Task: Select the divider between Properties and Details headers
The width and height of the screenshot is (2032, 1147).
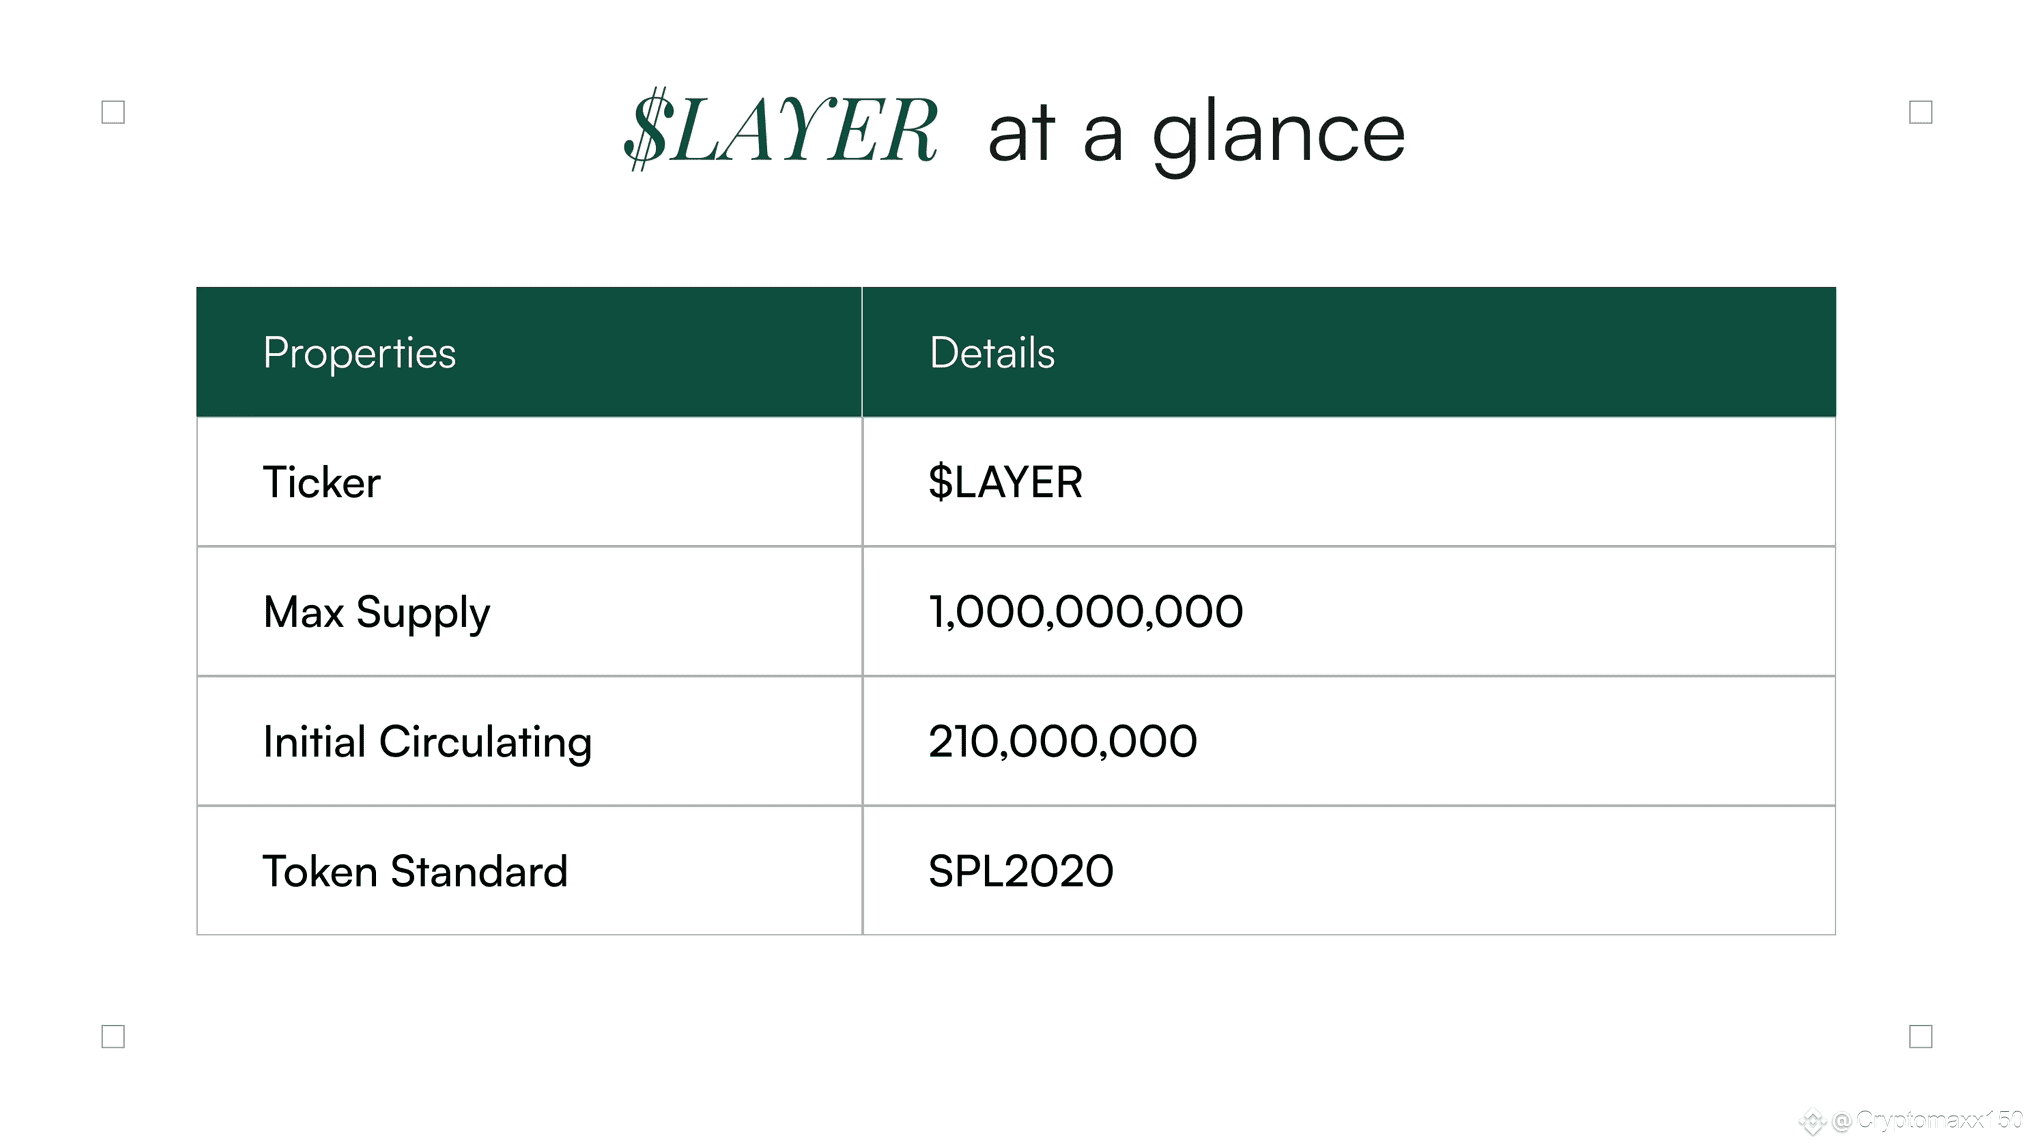Action: pos(862,352)
